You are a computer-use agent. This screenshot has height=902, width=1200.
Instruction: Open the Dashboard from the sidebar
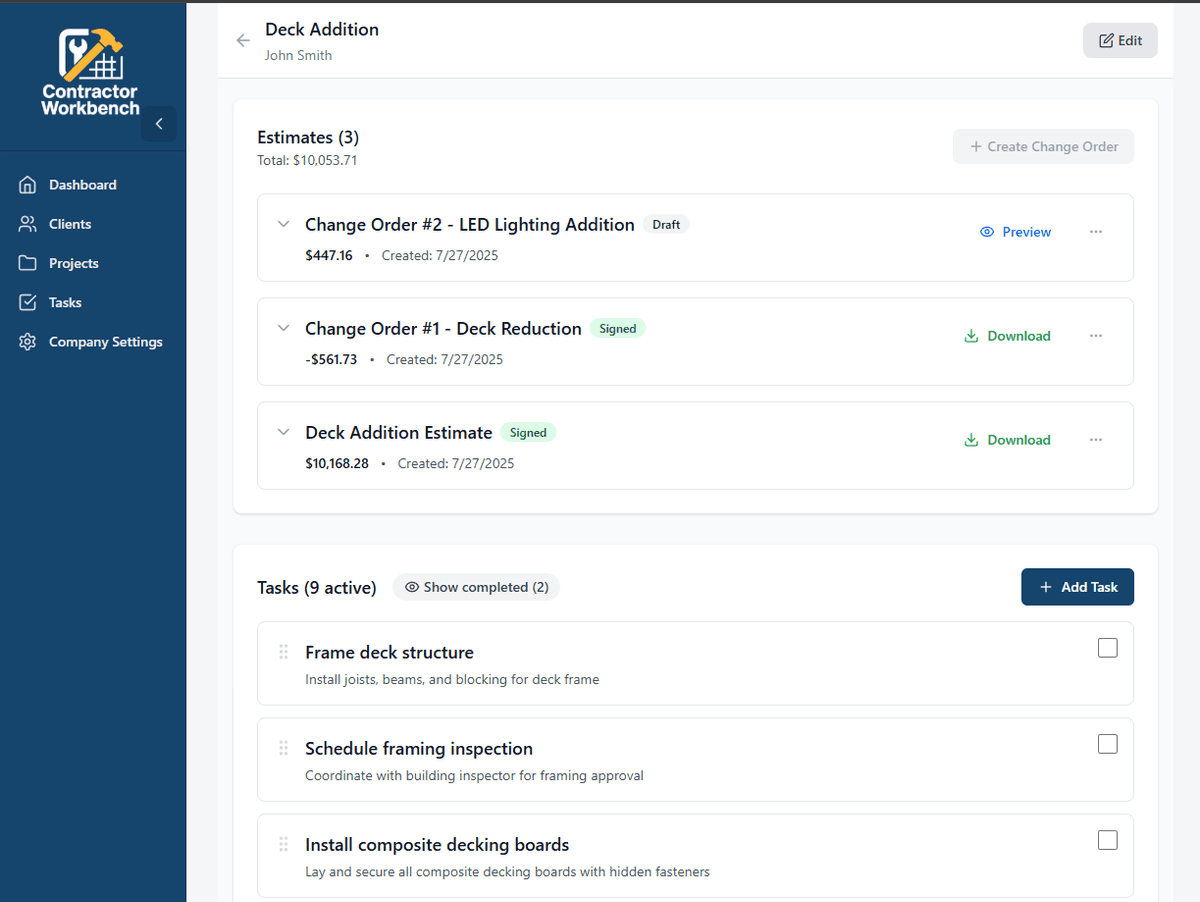82,184
